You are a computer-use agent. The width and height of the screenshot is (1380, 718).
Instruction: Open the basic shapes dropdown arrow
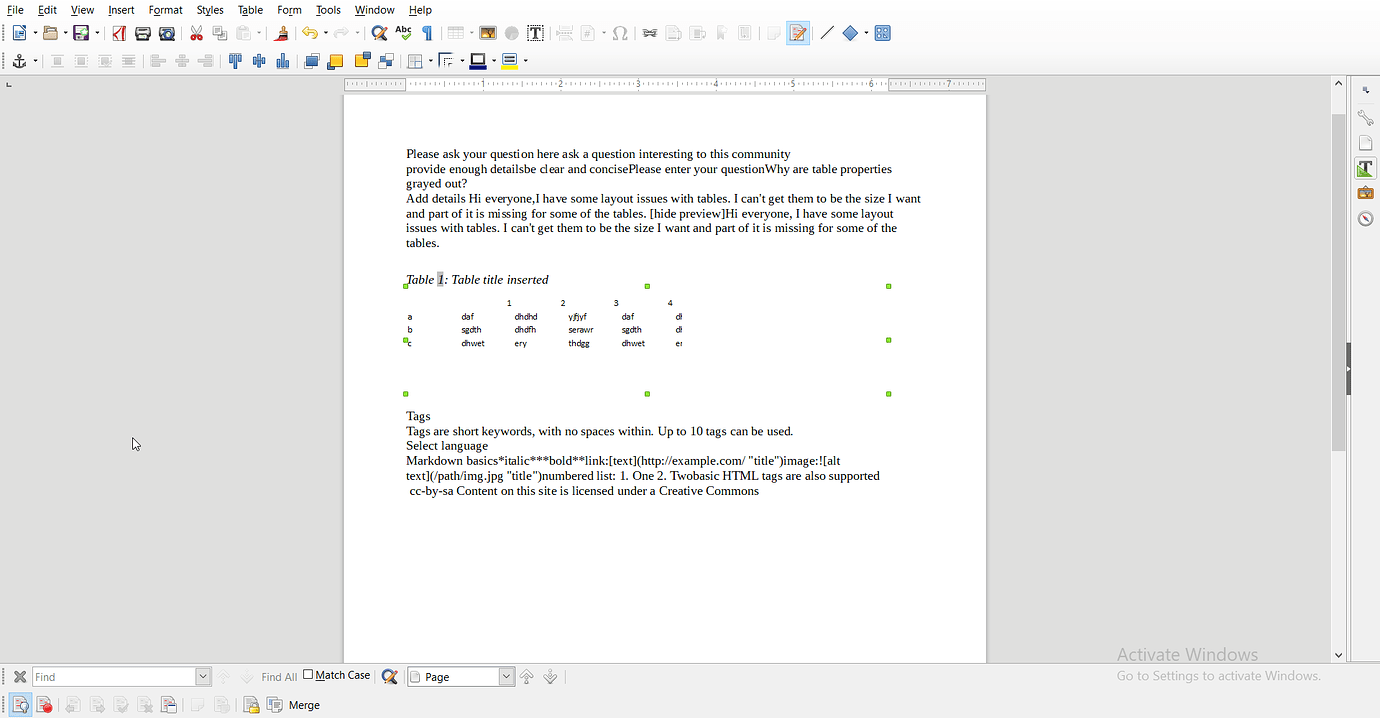(x=866, y=33)
